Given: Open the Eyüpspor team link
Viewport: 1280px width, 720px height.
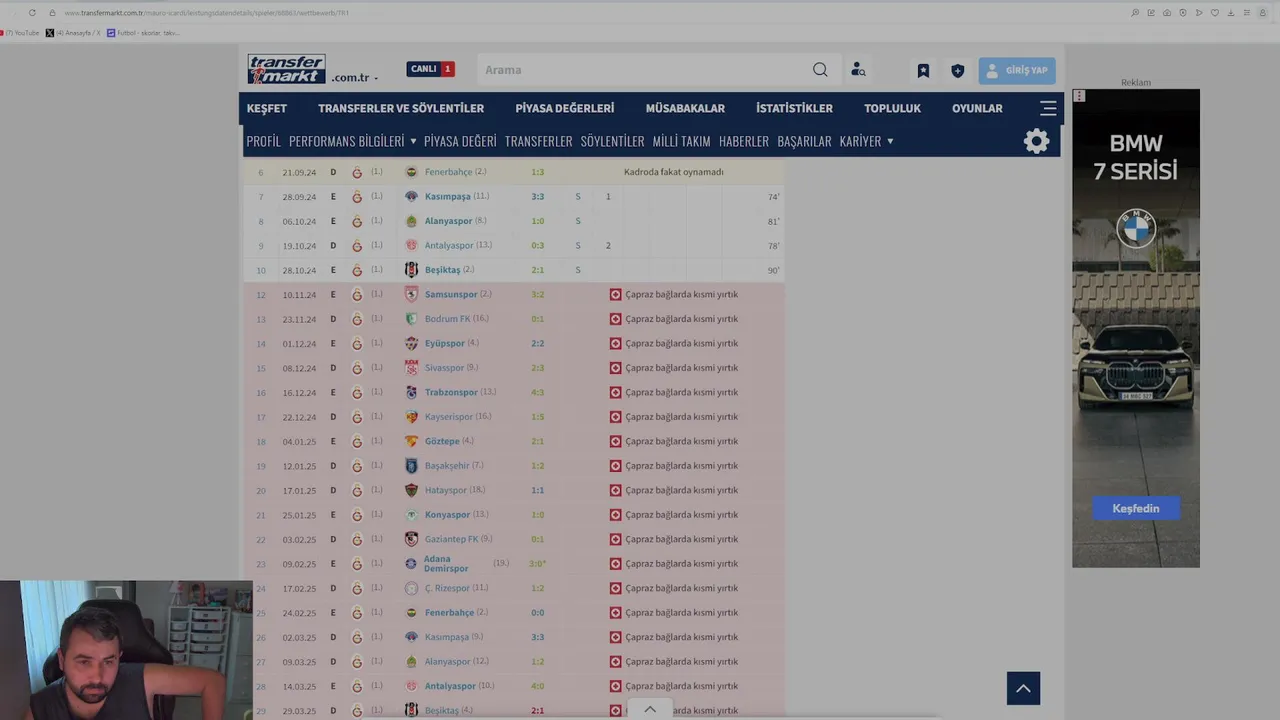Looking at the screenshot, I should click(445, 344).
